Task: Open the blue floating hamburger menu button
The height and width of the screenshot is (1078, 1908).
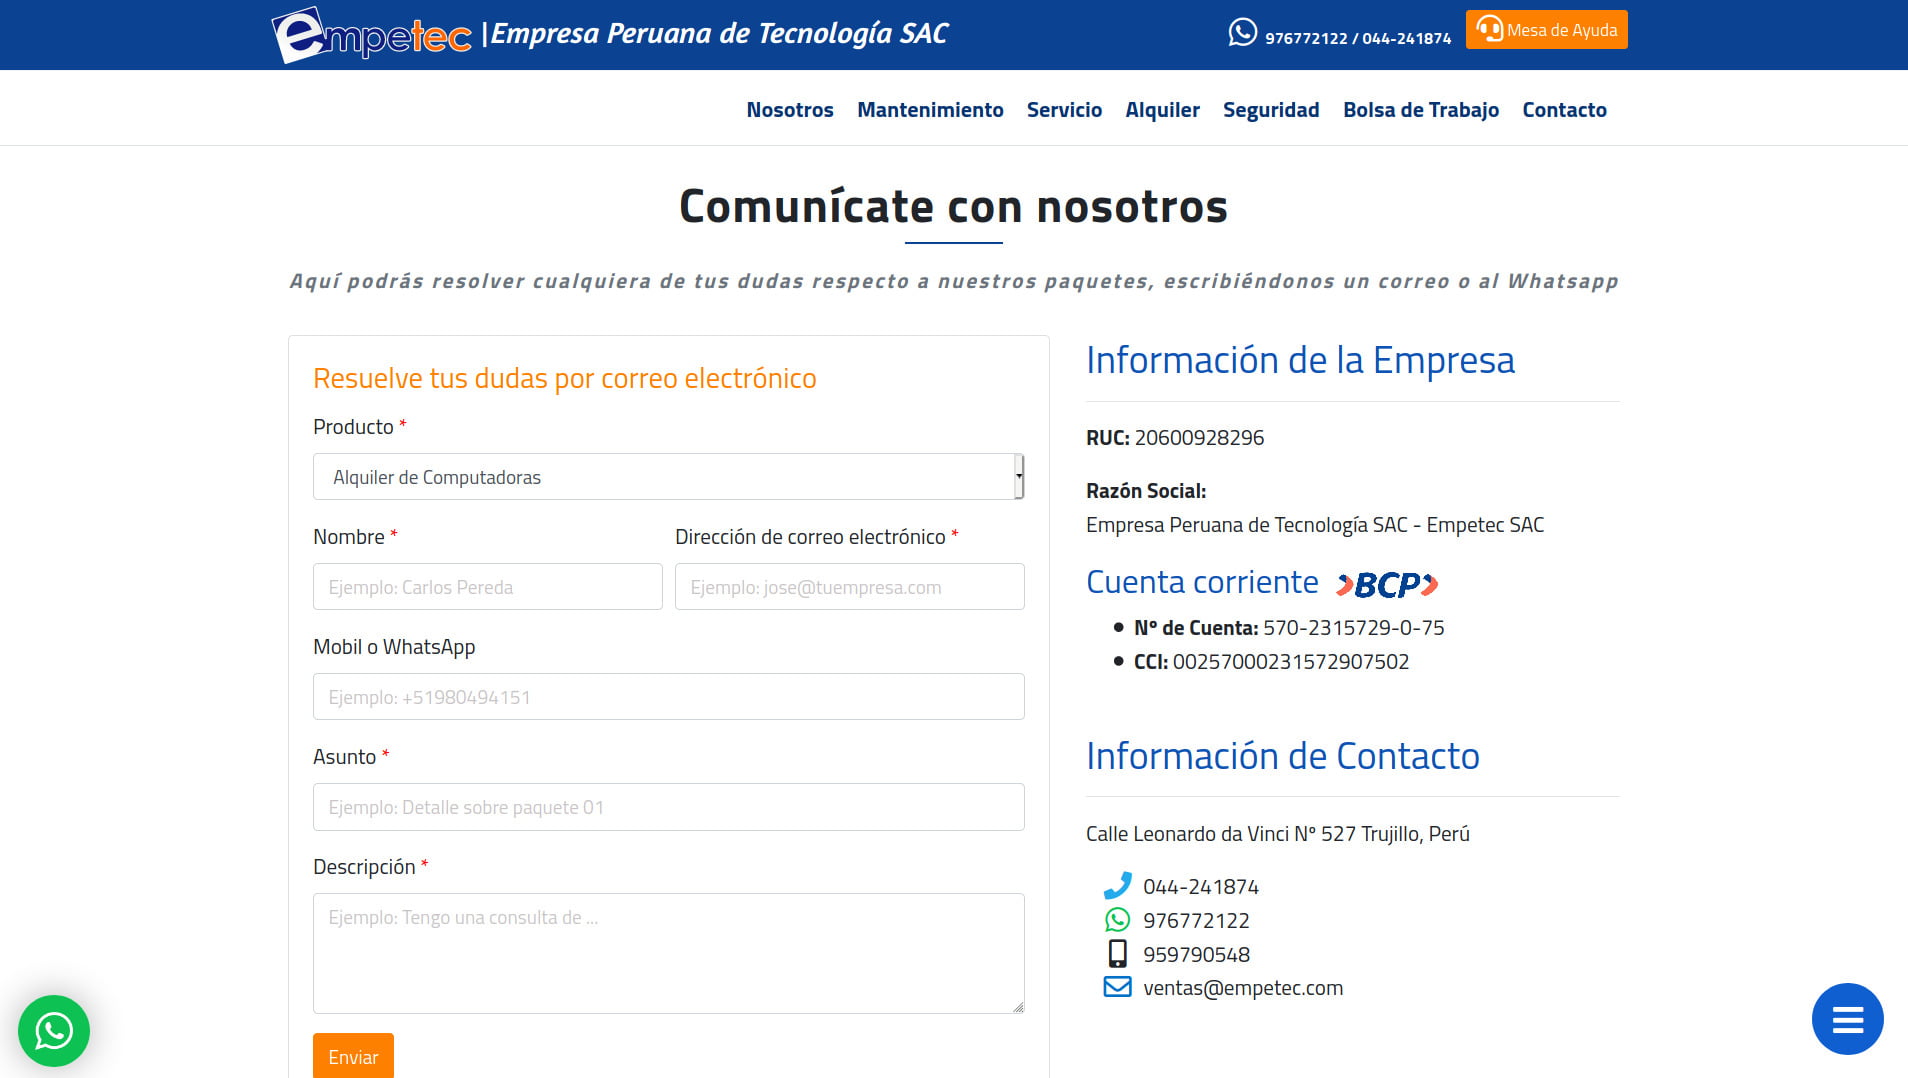Action: (x=1847, y=1019)
